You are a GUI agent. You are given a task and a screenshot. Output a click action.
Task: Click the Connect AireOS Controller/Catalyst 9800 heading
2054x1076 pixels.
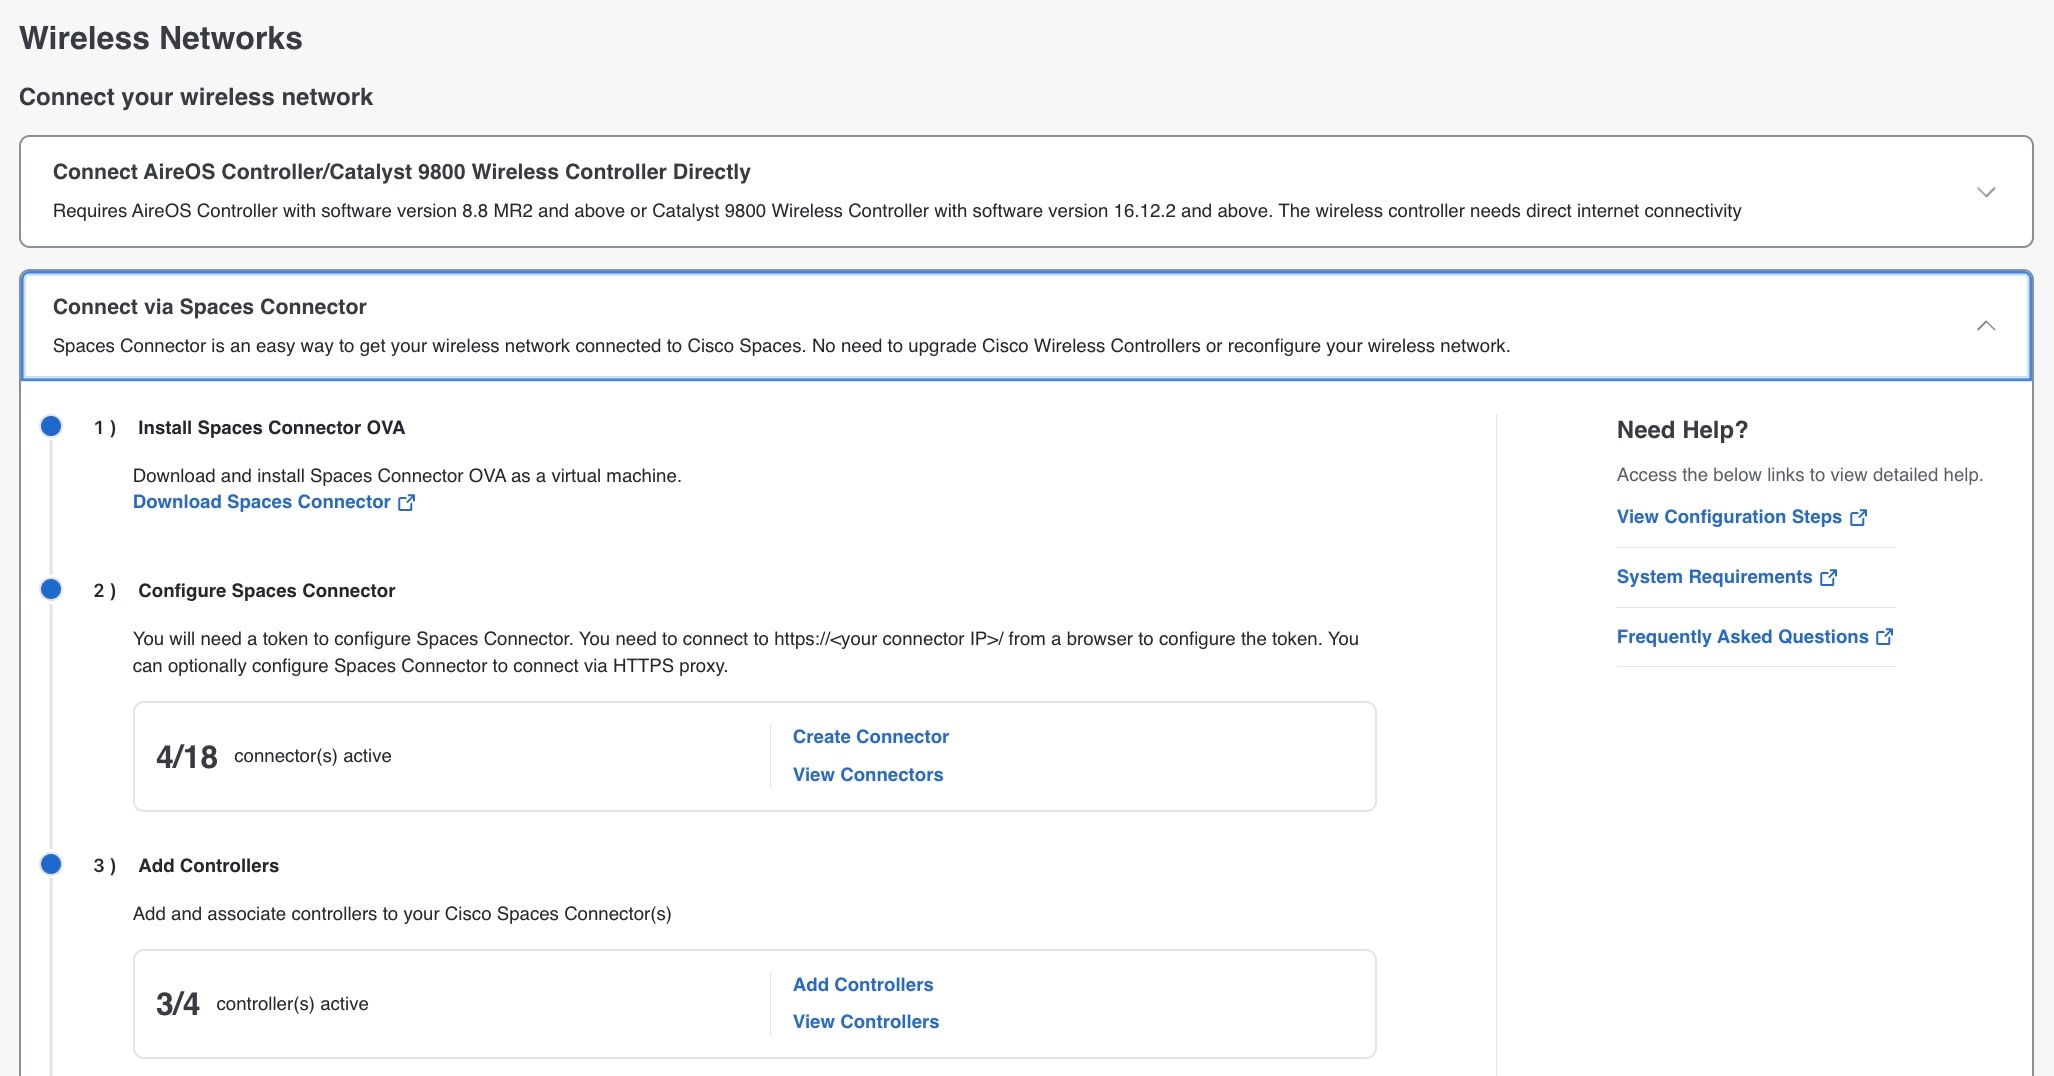(x=402, y=172)
